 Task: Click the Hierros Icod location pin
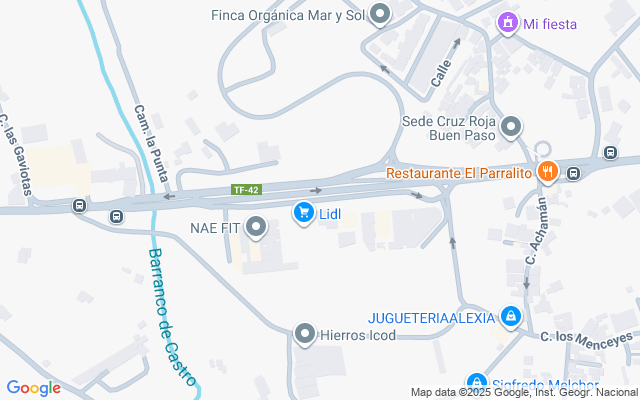tap(305, 335)
